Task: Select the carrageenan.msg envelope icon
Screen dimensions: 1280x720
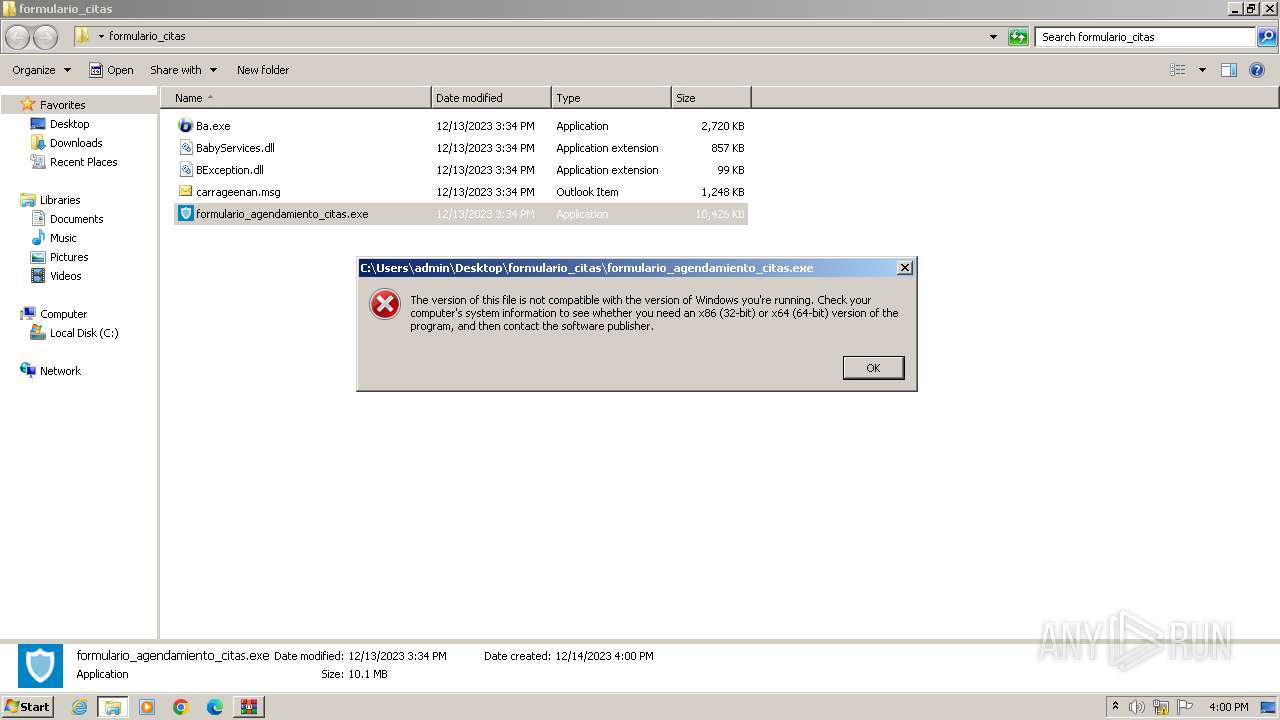Action: tap(185, 192)
